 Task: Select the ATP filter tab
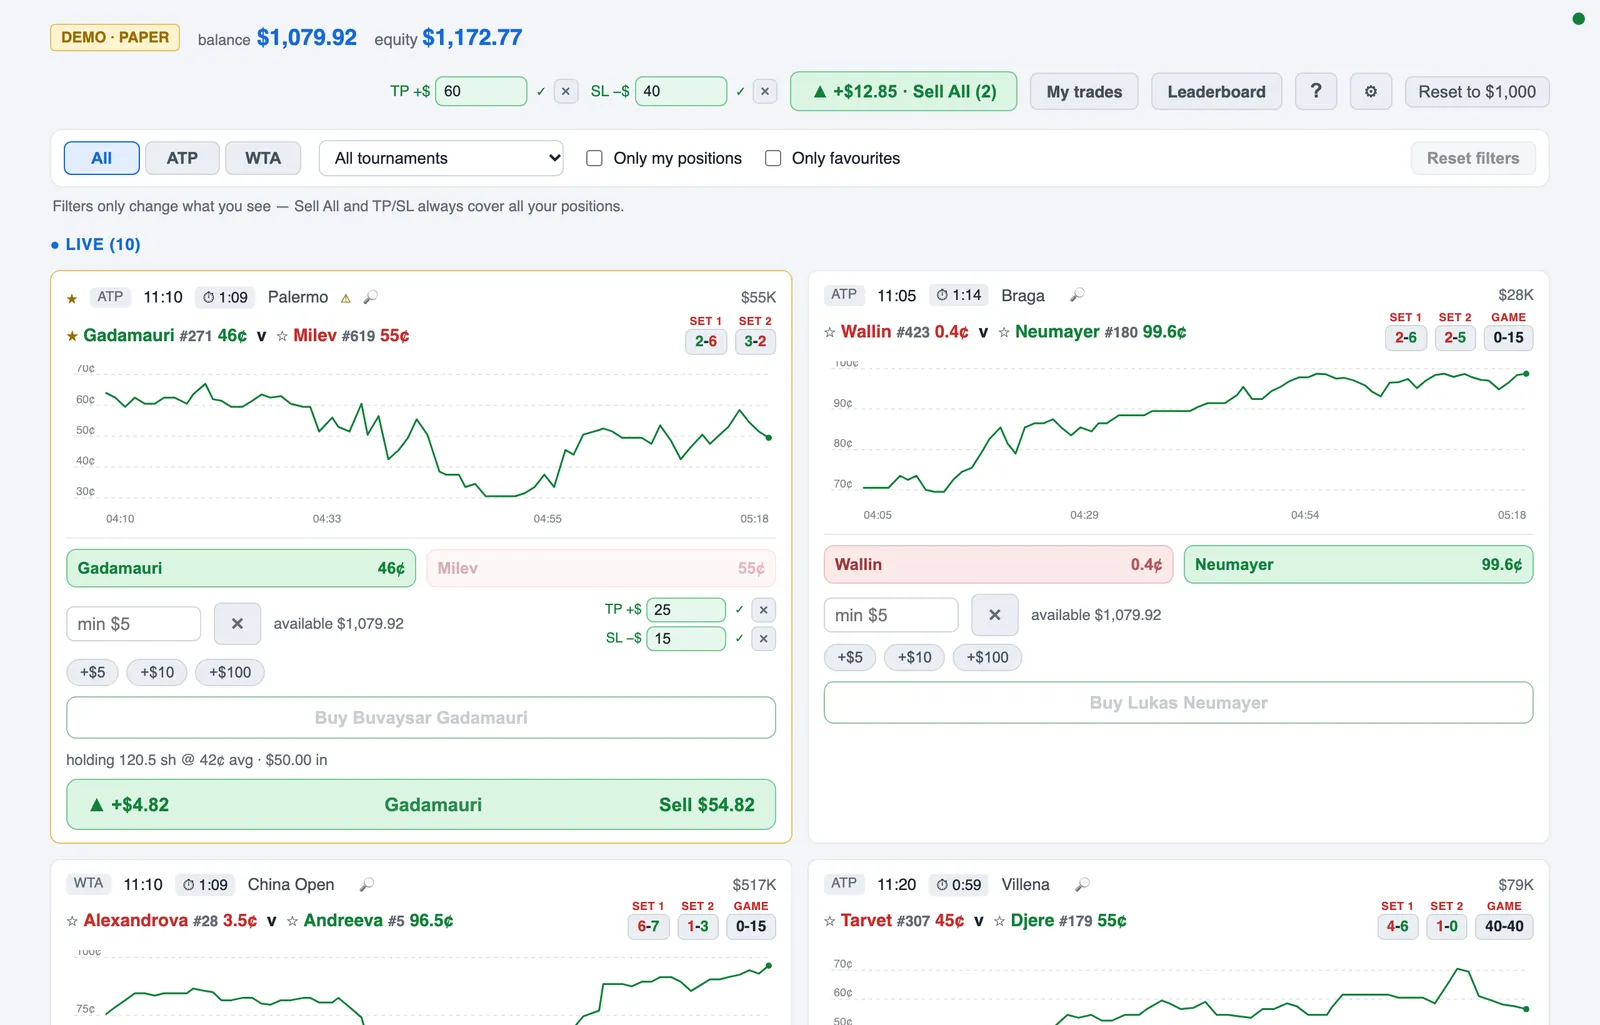click(x=182, y=158)
